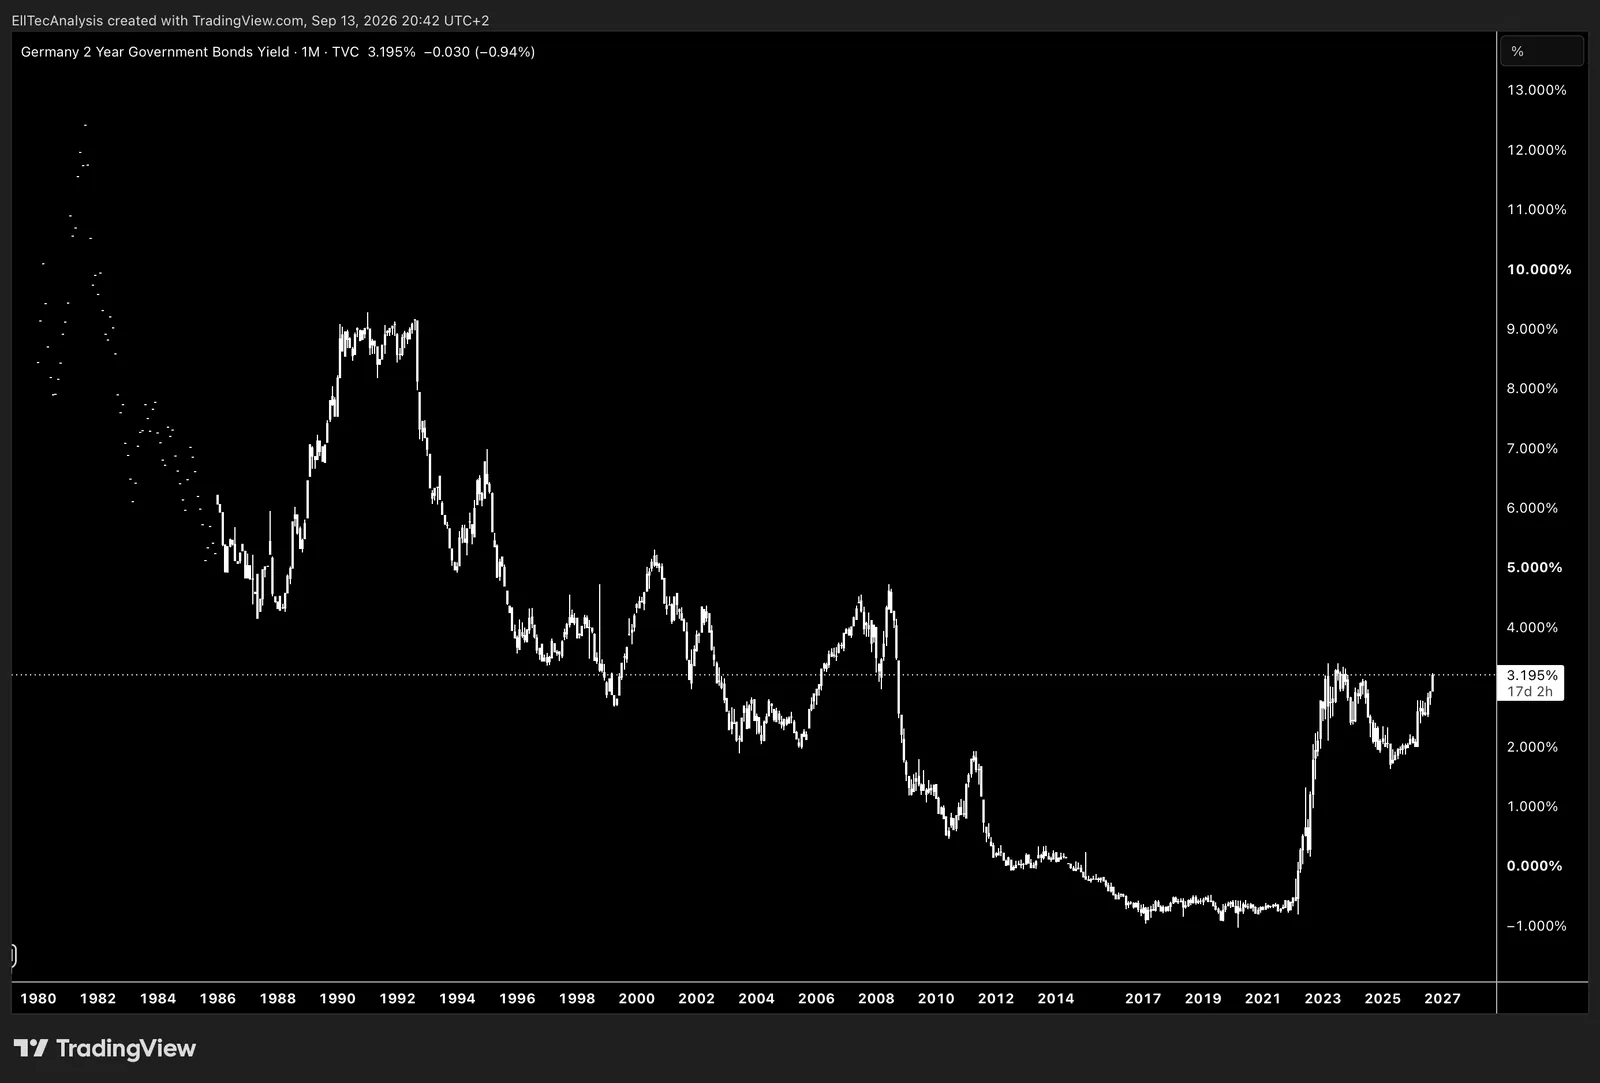Select the current price label "3.195%" on axis
Screen dimensions: 1600x1083
tap(1532, 676)
